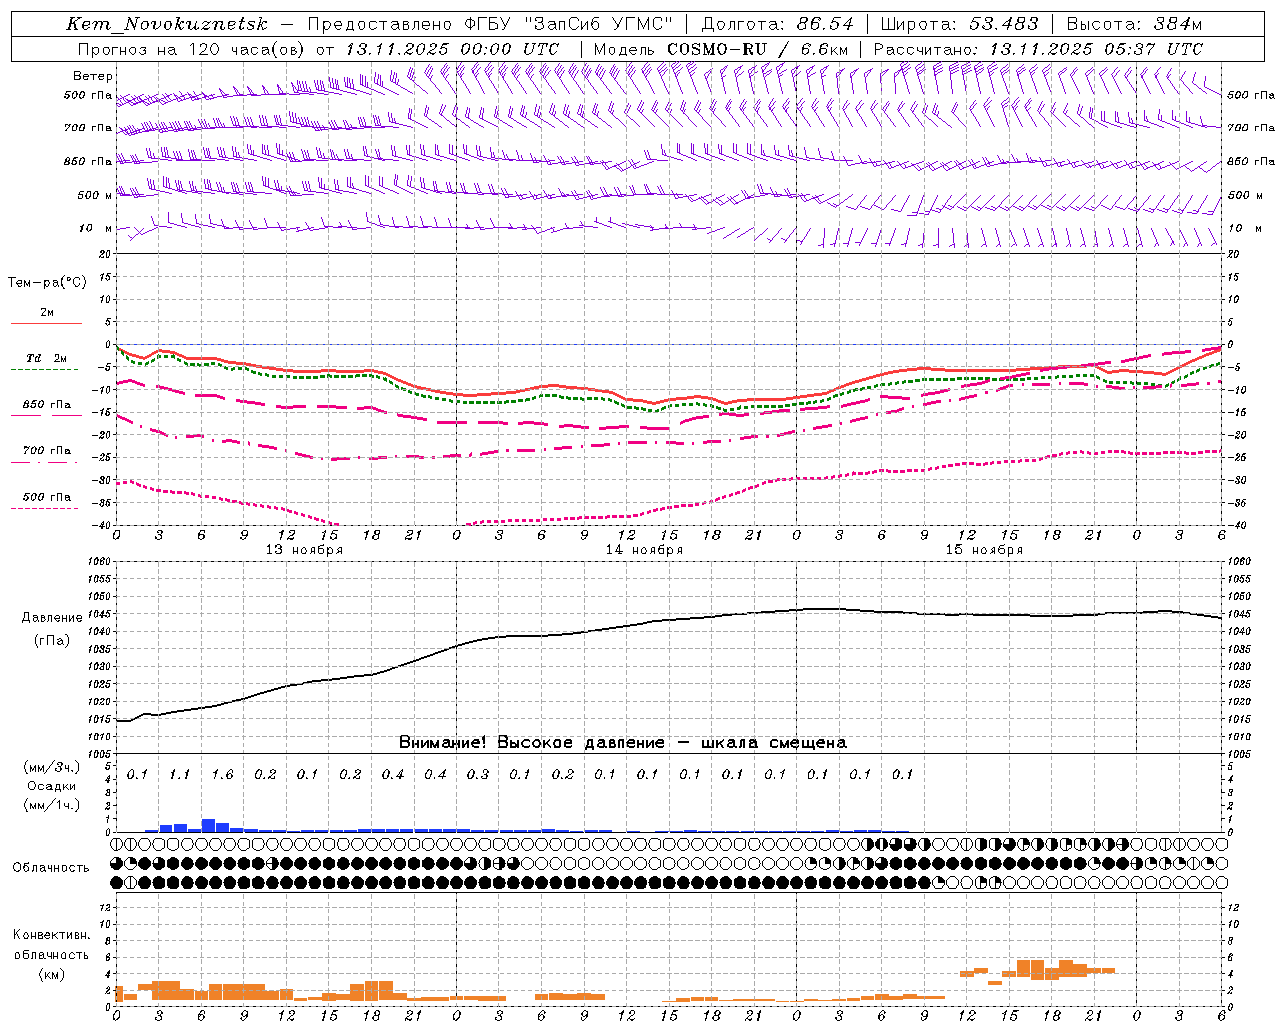The image size is (1280, 1024).
Task: Click calculation time '13.11.2025 05:37 UTC'
Action: pos(1096,49)
